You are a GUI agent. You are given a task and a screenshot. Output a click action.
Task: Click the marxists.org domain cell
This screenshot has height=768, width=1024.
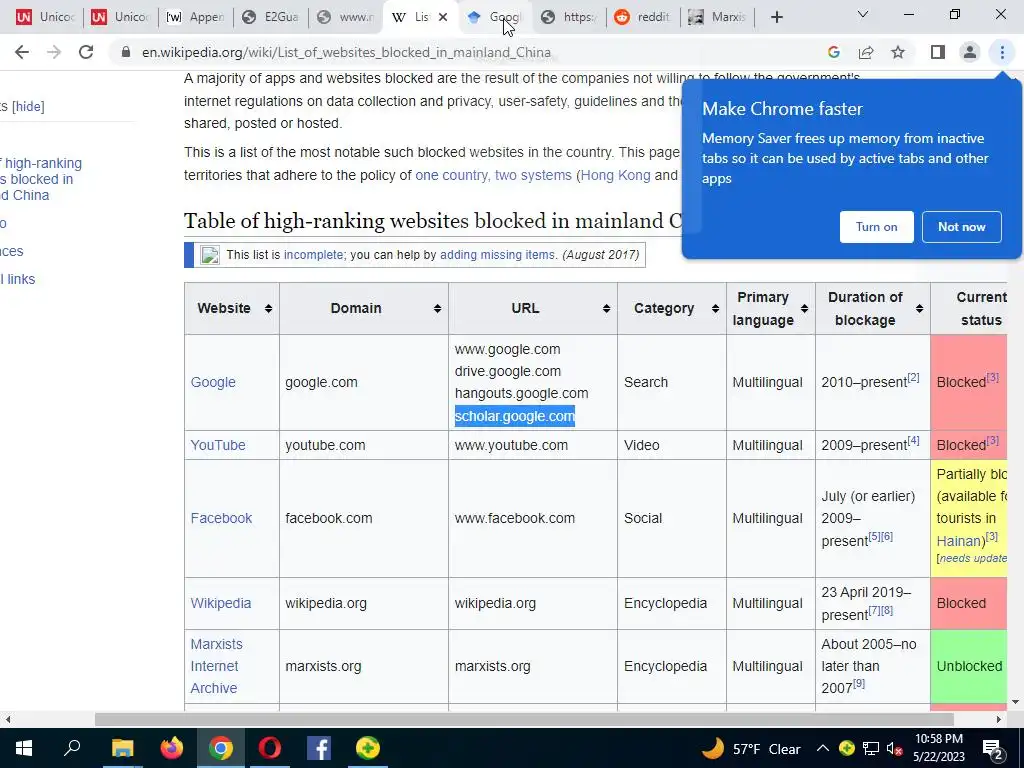[x=364, y=666]
